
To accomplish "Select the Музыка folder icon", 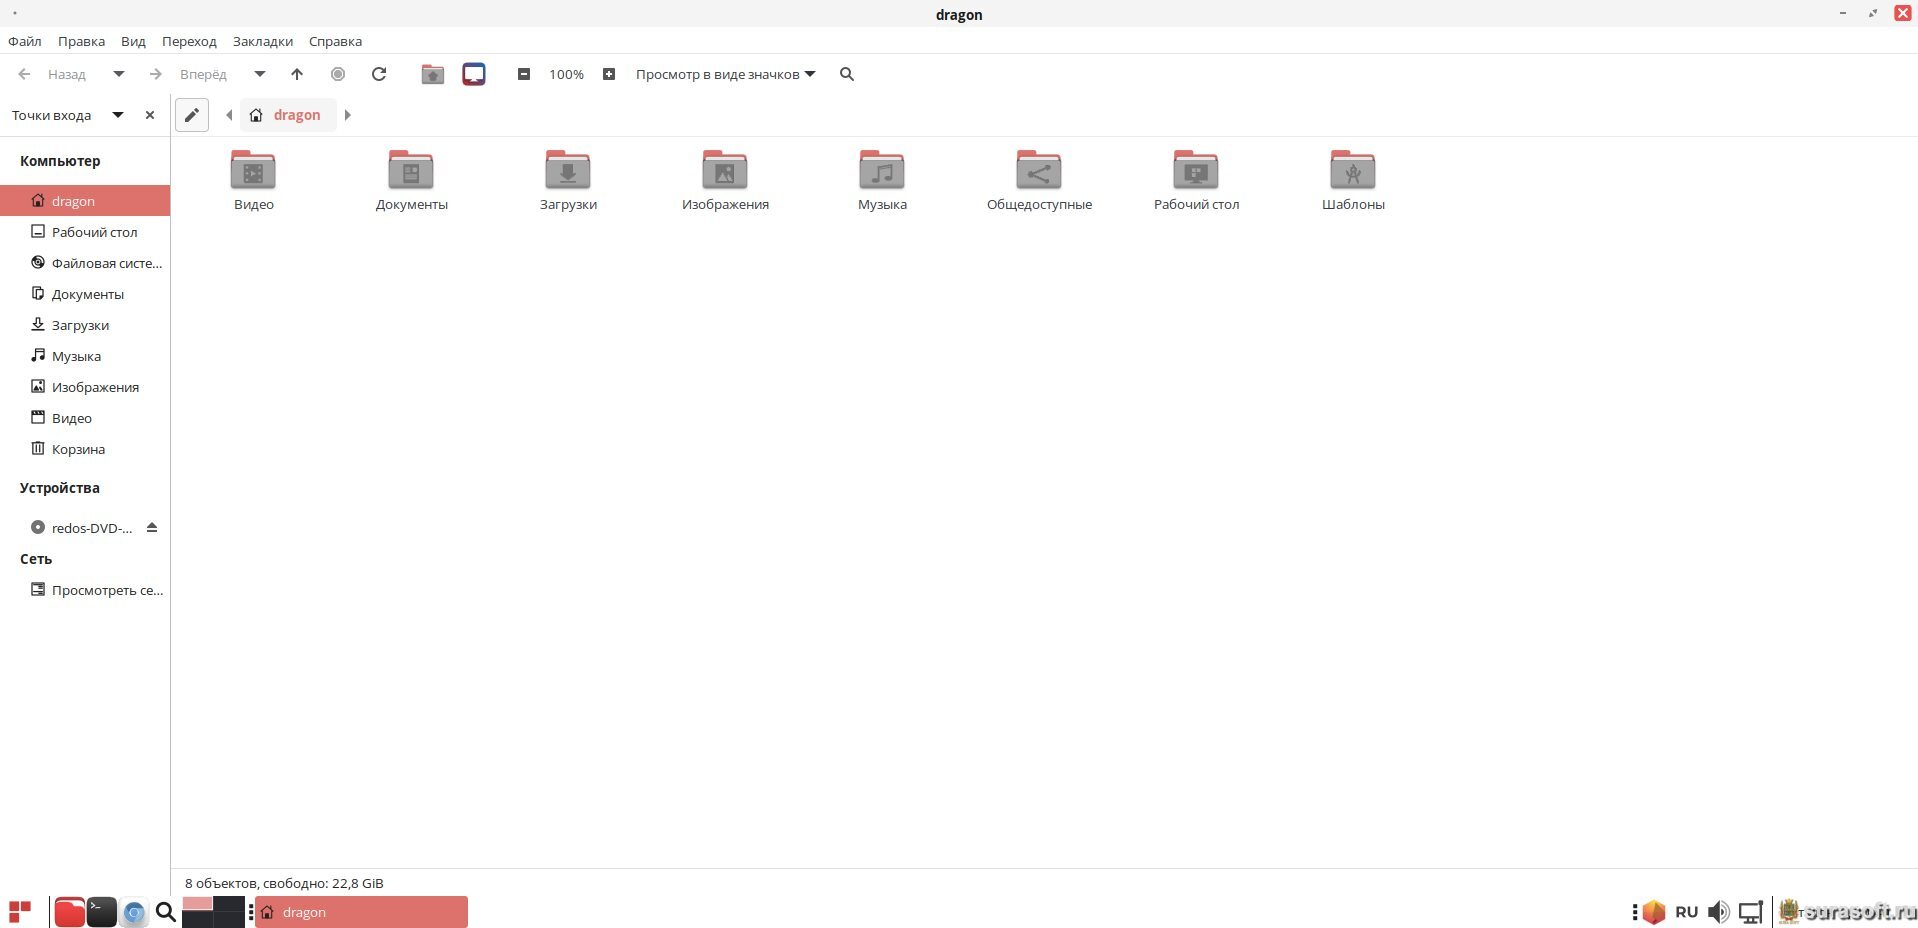I will click(x=882, y=169).
